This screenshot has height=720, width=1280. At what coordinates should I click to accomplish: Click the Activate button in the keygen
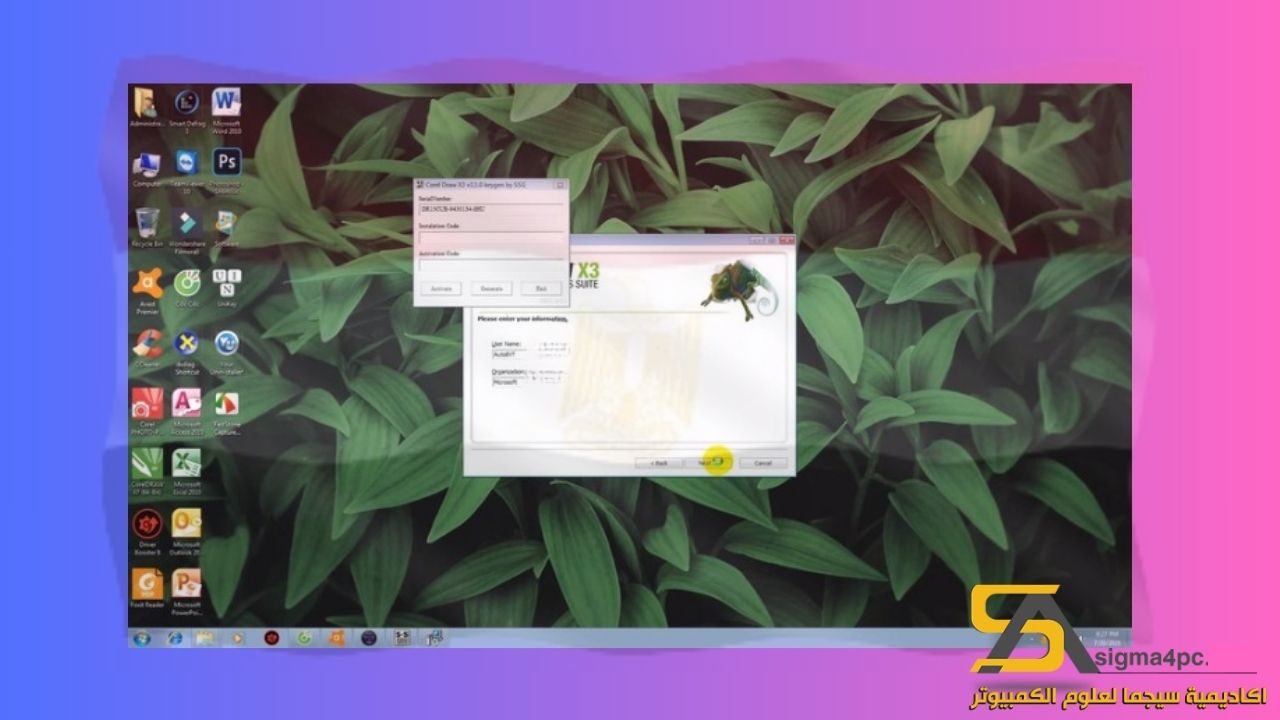point(441,288)
